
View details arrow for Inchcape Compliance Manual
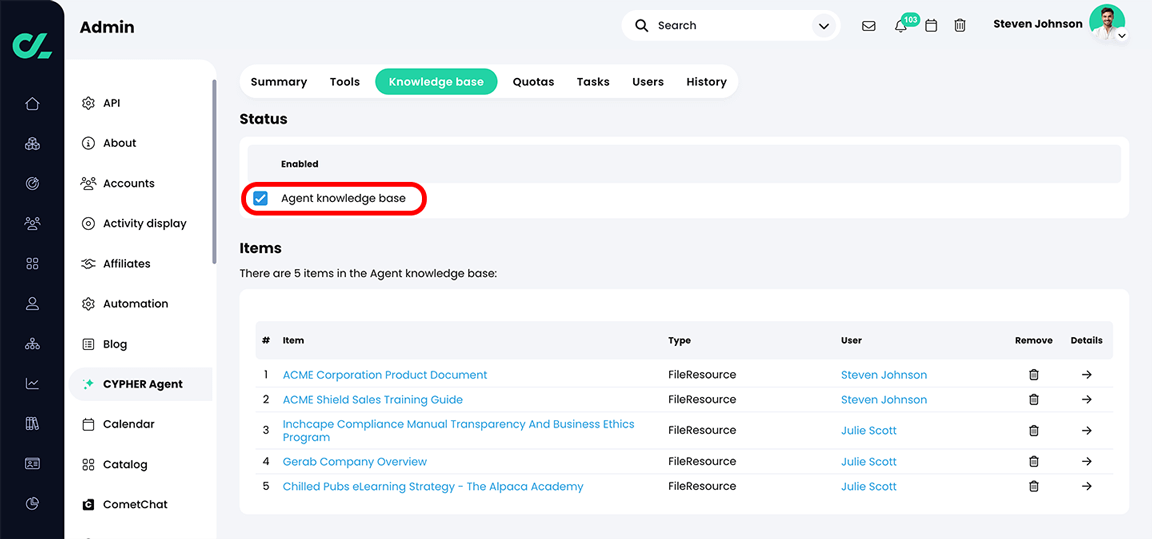[1087, 431]
